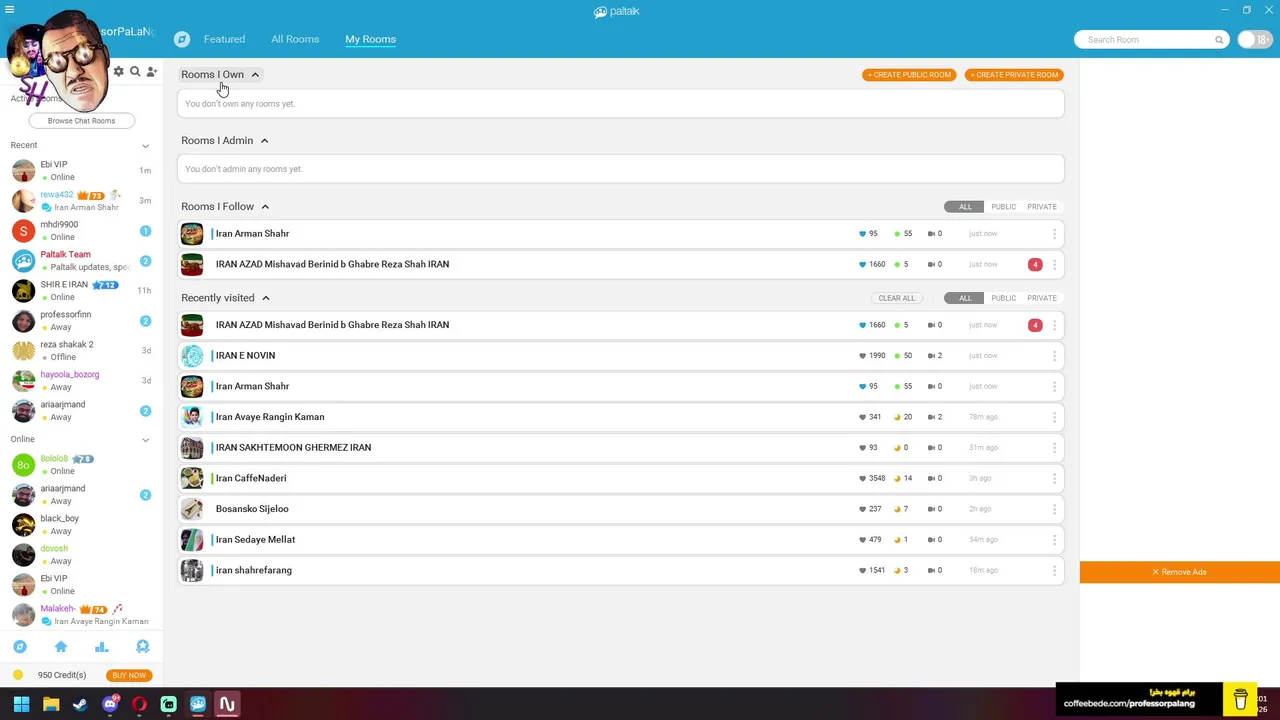Click the explore compass icon in sidebar footer
1280x720 pixels.
pyautogui.click(x=20, y=647)
